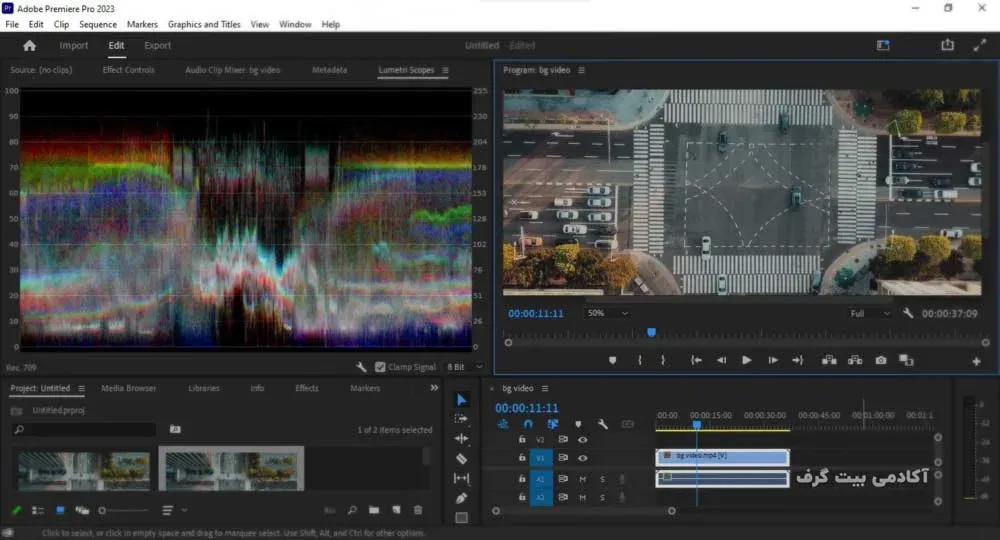
Task: Export frame with camera icon
Action: click(881, 360)
